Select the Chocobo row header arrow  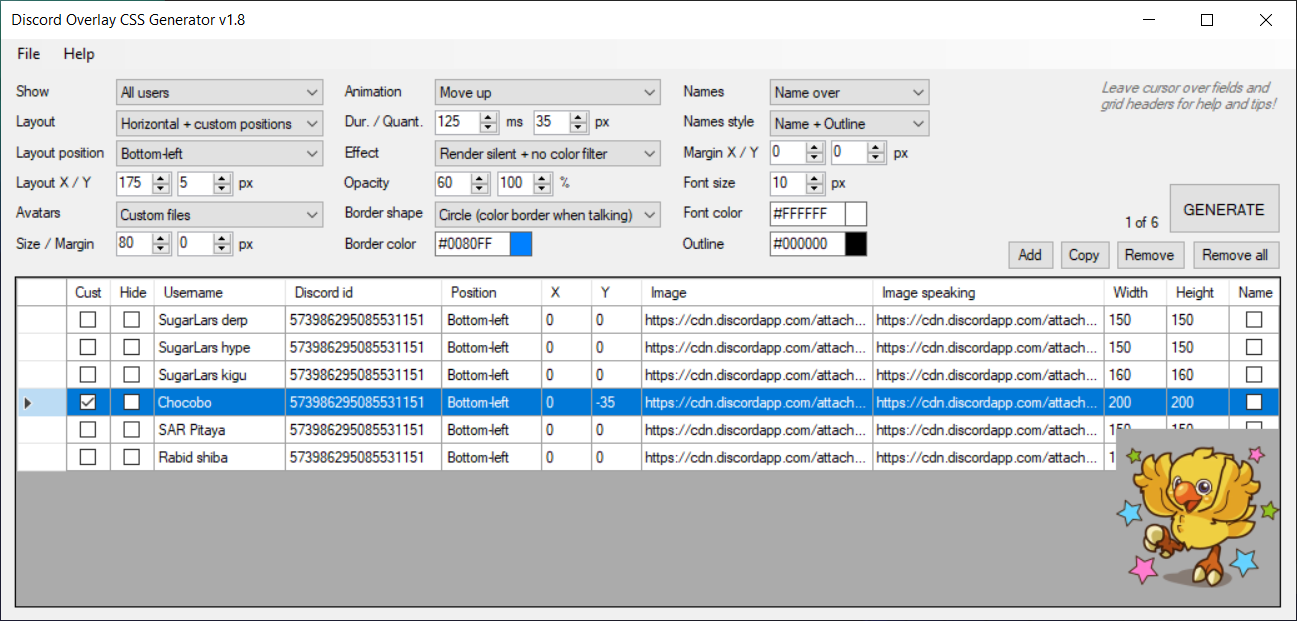[27, 403]
